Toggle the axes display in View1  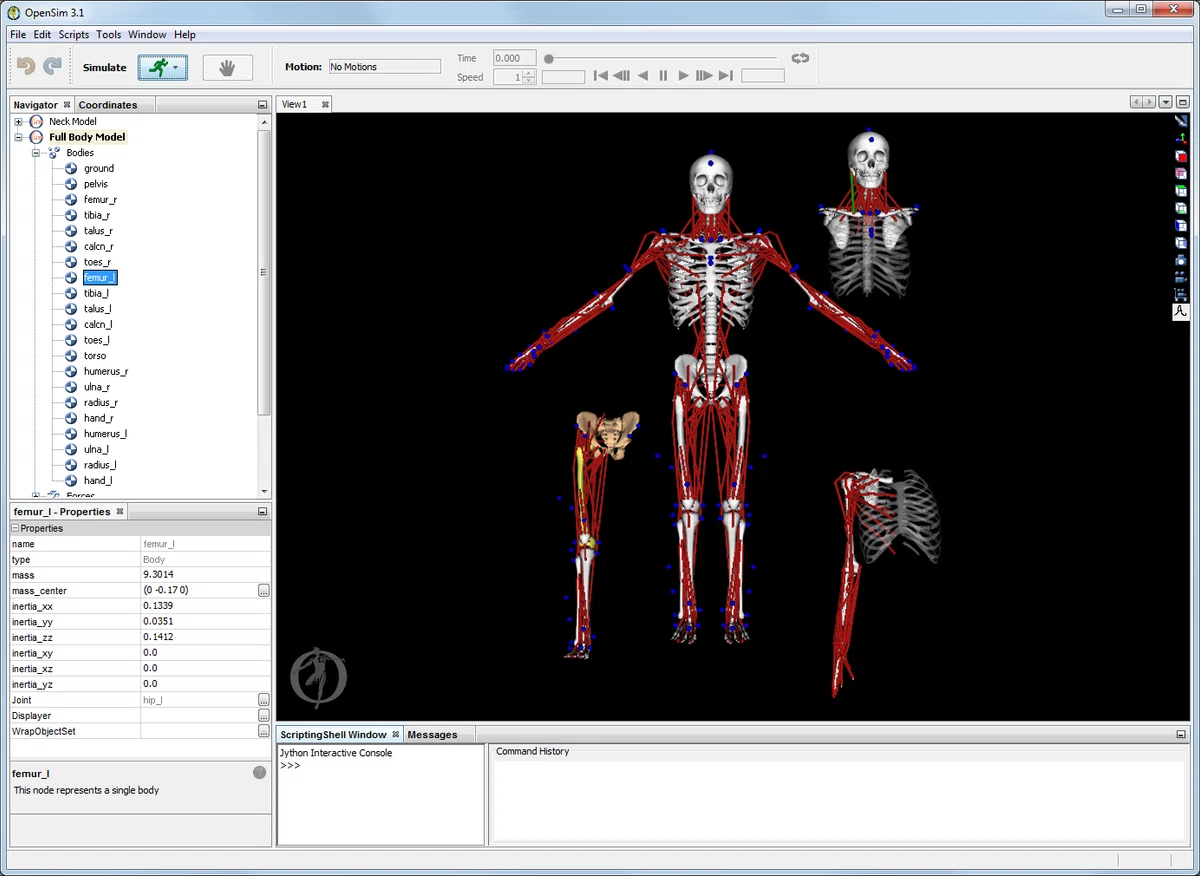pos(1181,138)
